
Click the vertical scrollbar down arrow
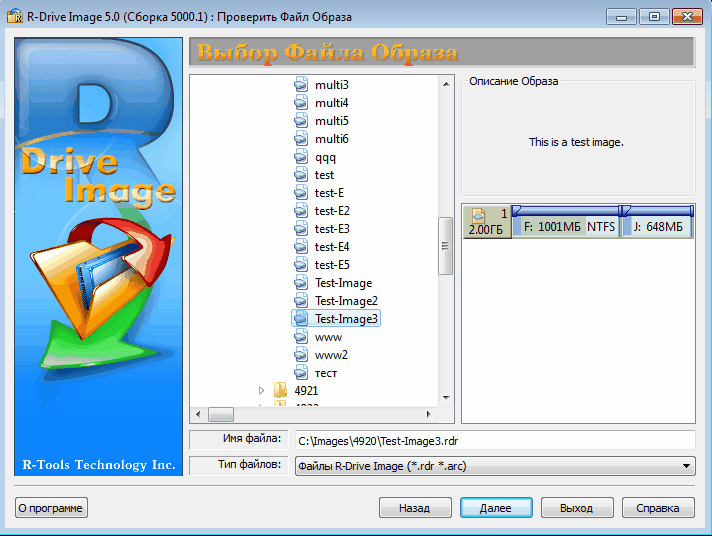coord(446,397)
